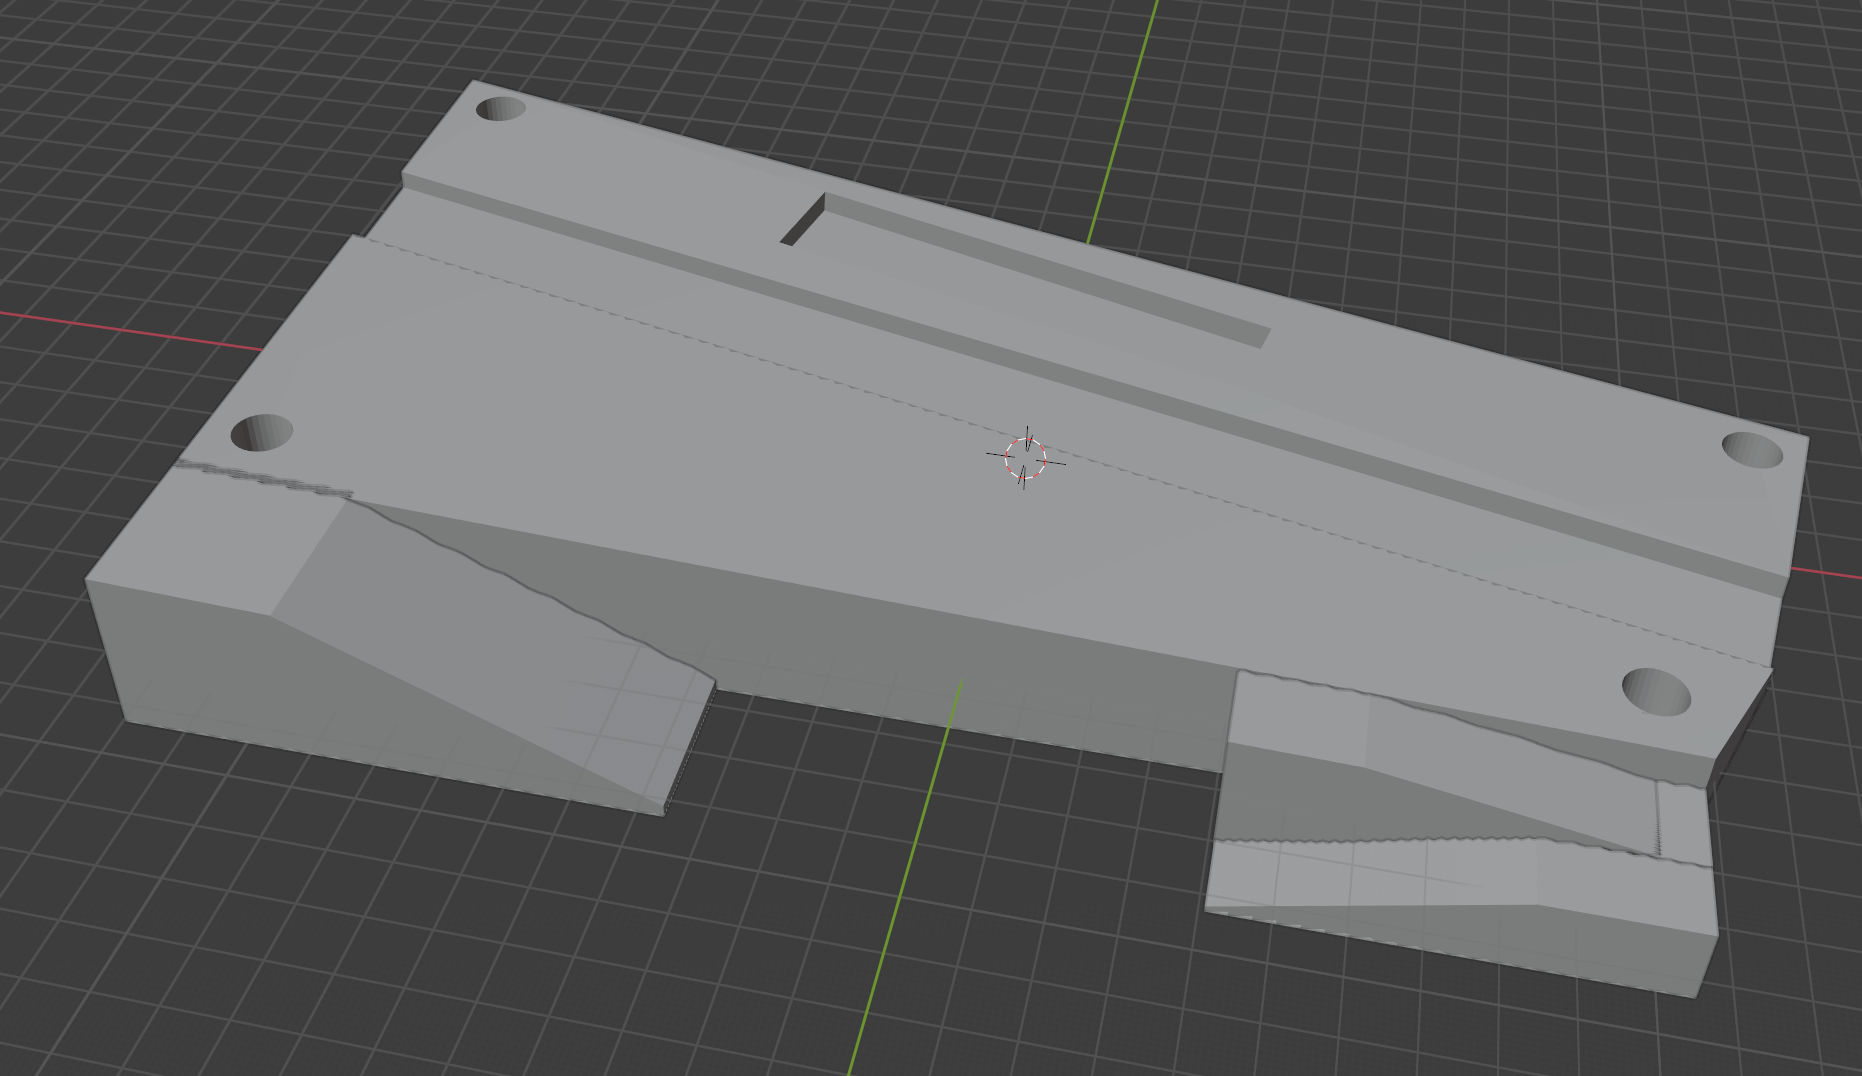1862x1076 pixels.
Task: Click the red X axis line at left
Action: pyautogui.click(x=130, y=330)
